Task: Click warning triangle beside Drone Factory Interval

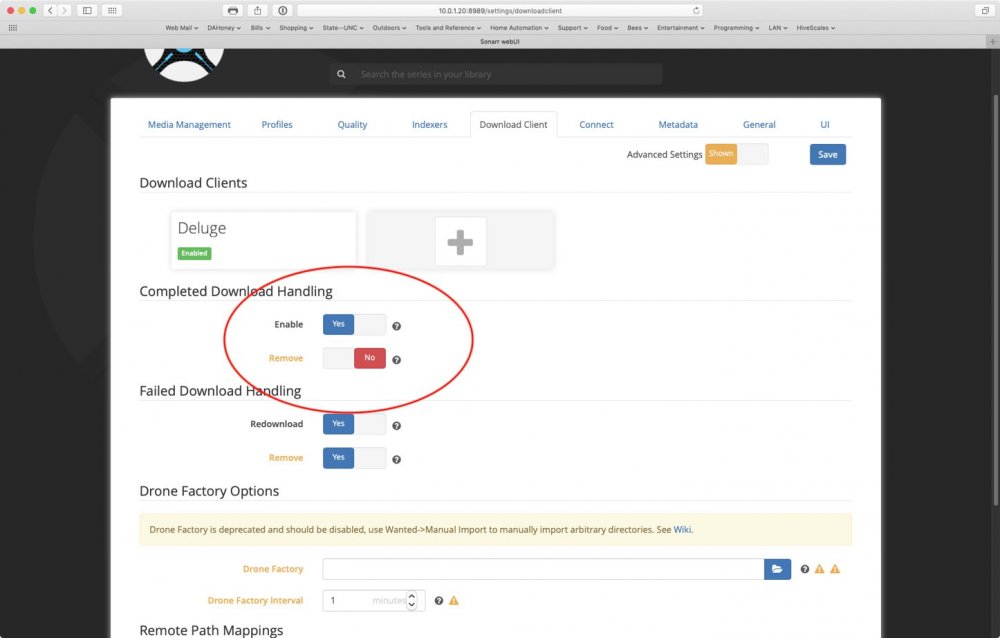Action: (453, 600)
